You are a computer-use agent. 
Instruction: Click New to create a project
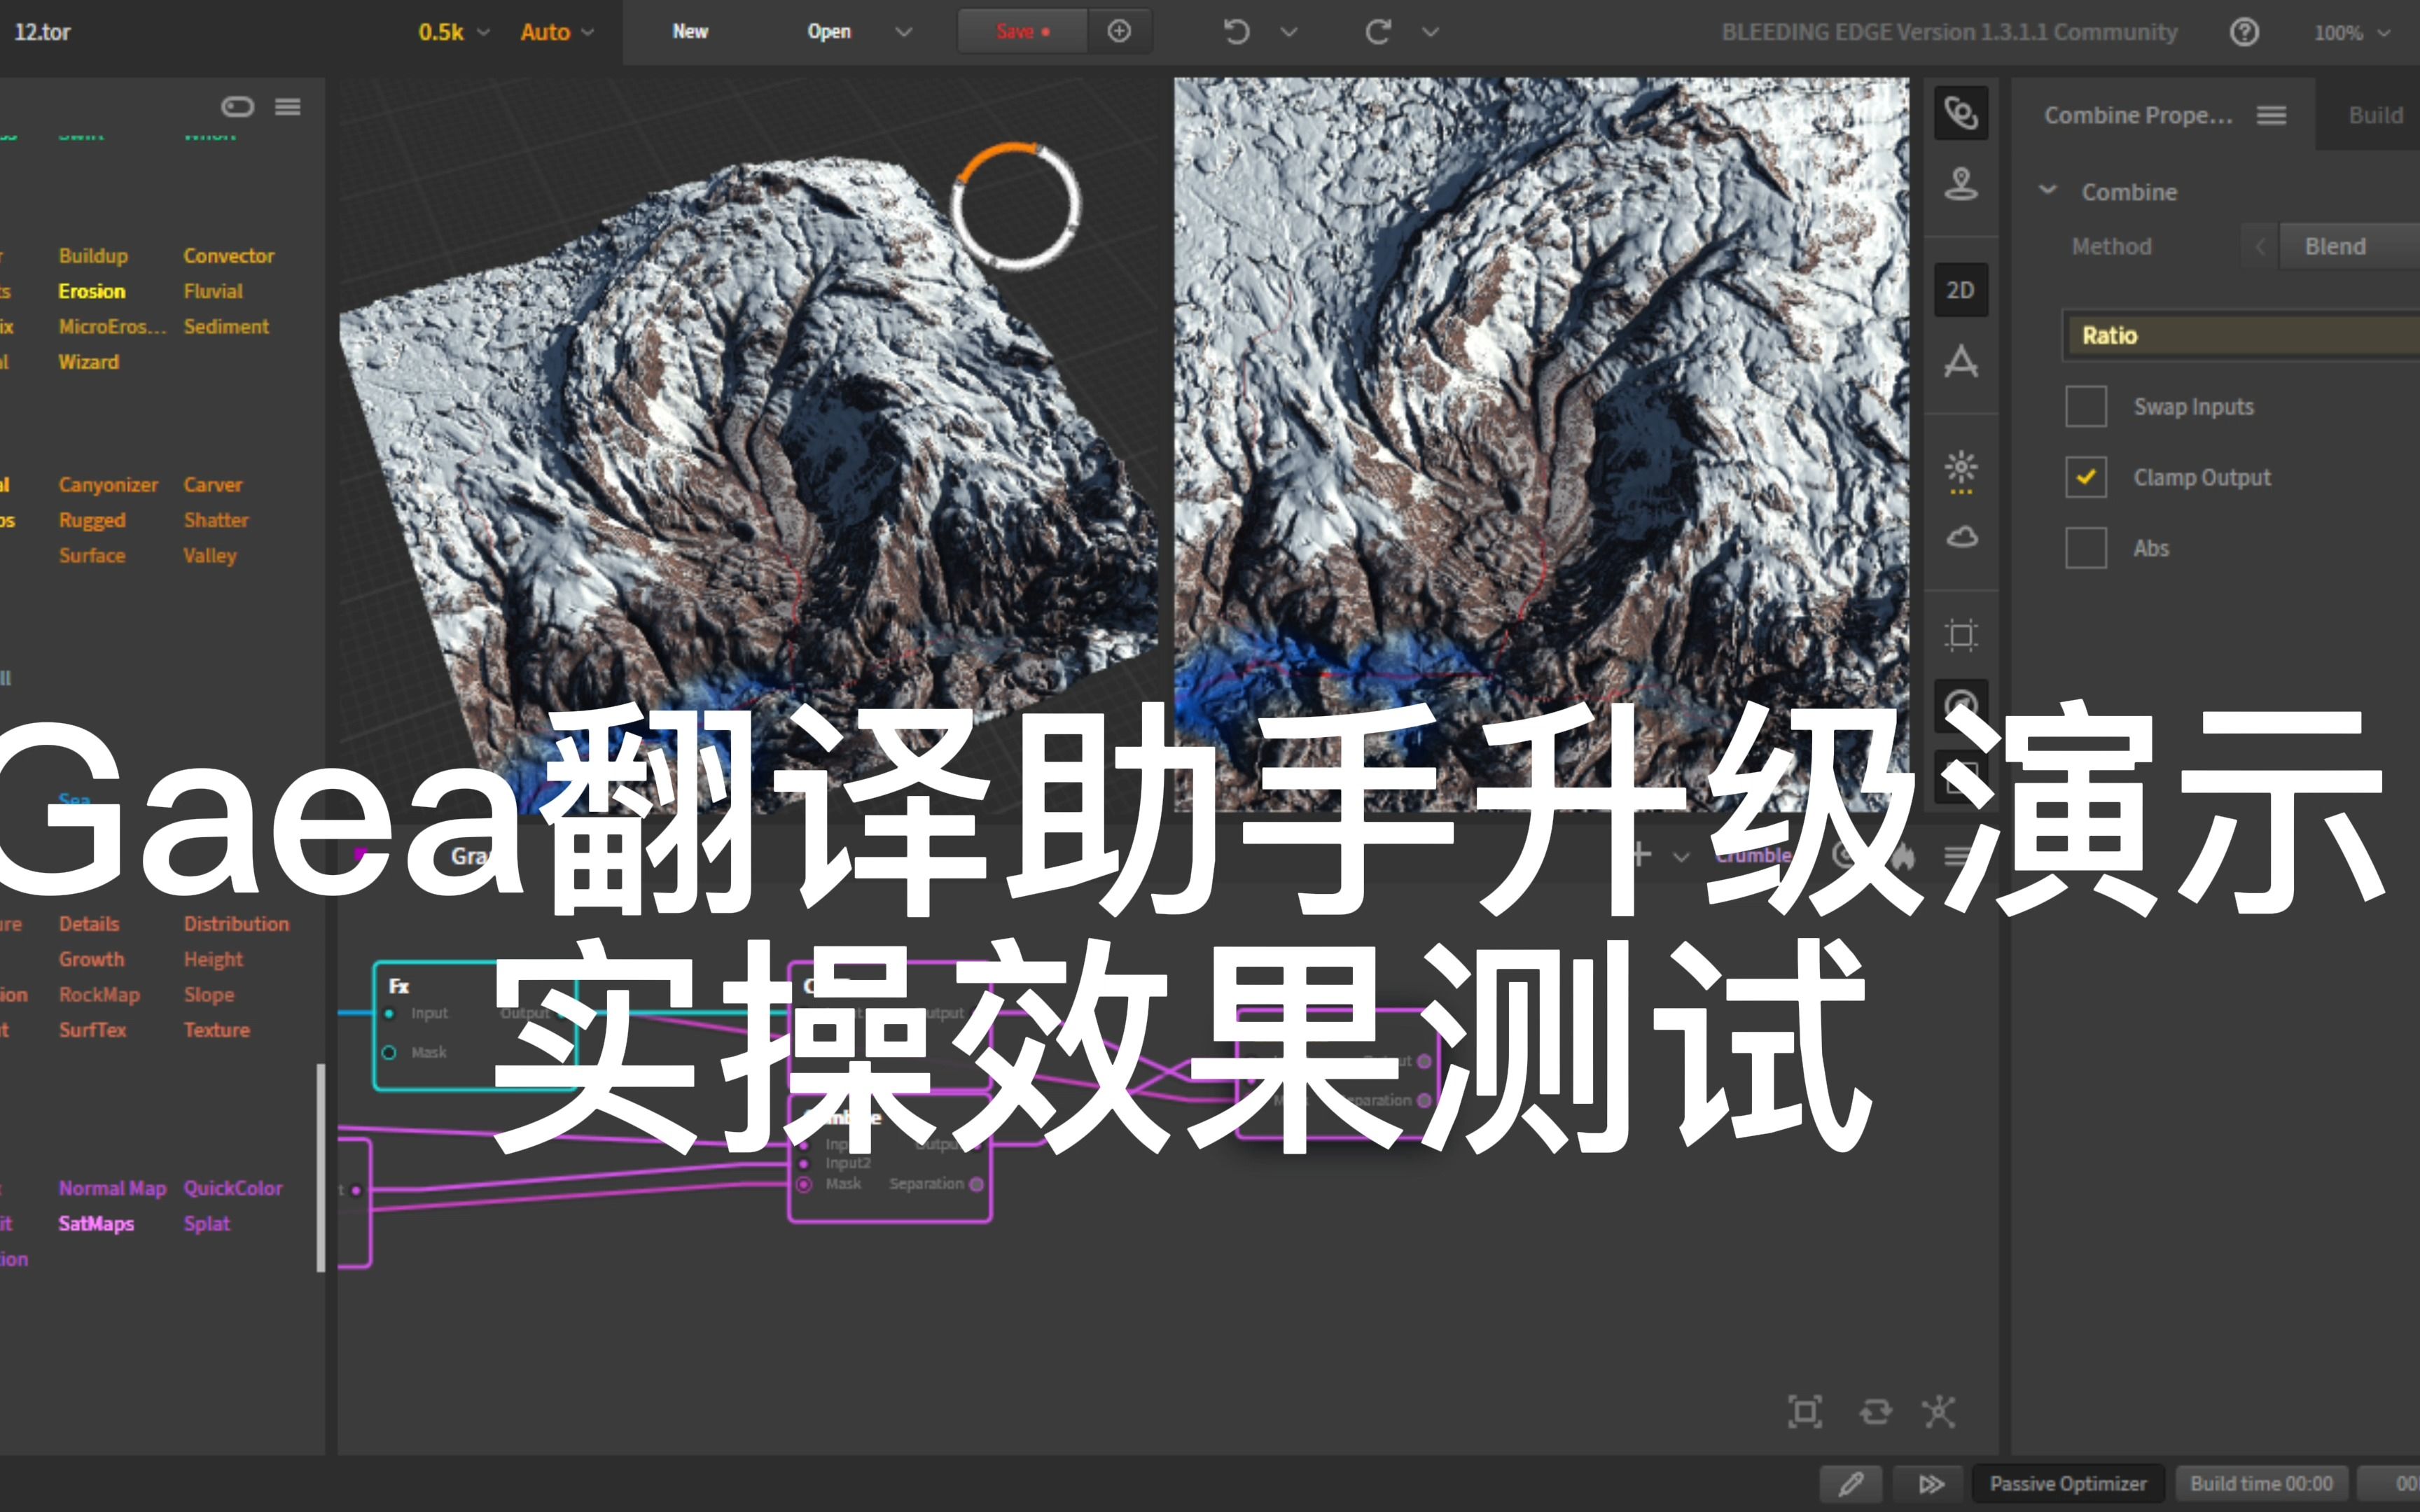[689, 31]
